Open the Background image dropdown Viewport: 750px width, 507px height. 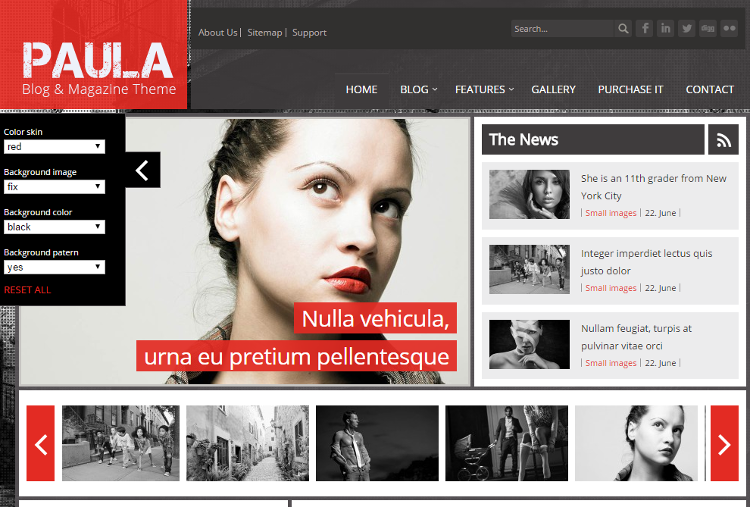(54, 187)
